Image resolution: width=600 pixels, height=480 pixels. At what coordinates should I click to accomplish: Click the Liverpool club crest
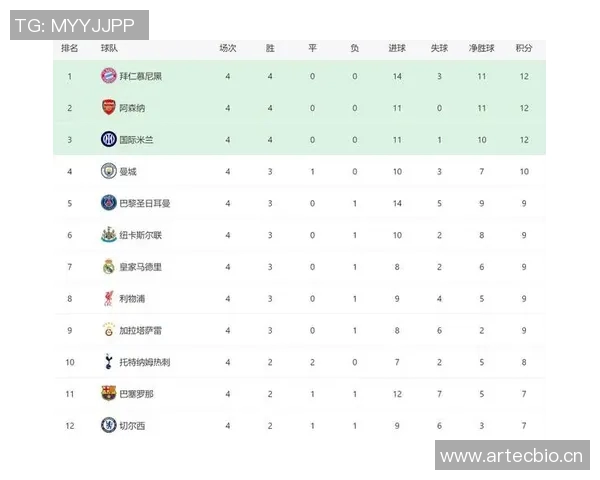[x=108, y=298]
